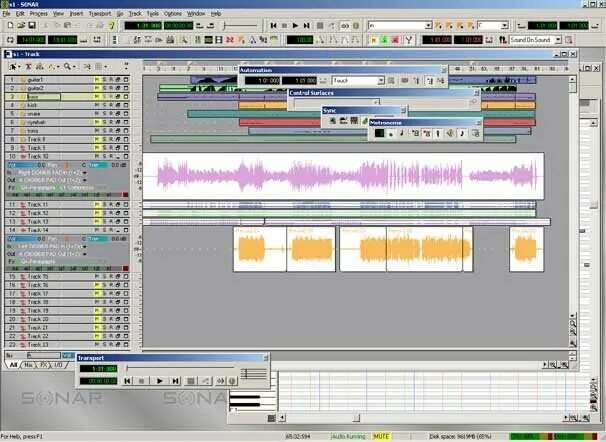
Task: Solo the guitar2 track
Action: pos(104,88)
